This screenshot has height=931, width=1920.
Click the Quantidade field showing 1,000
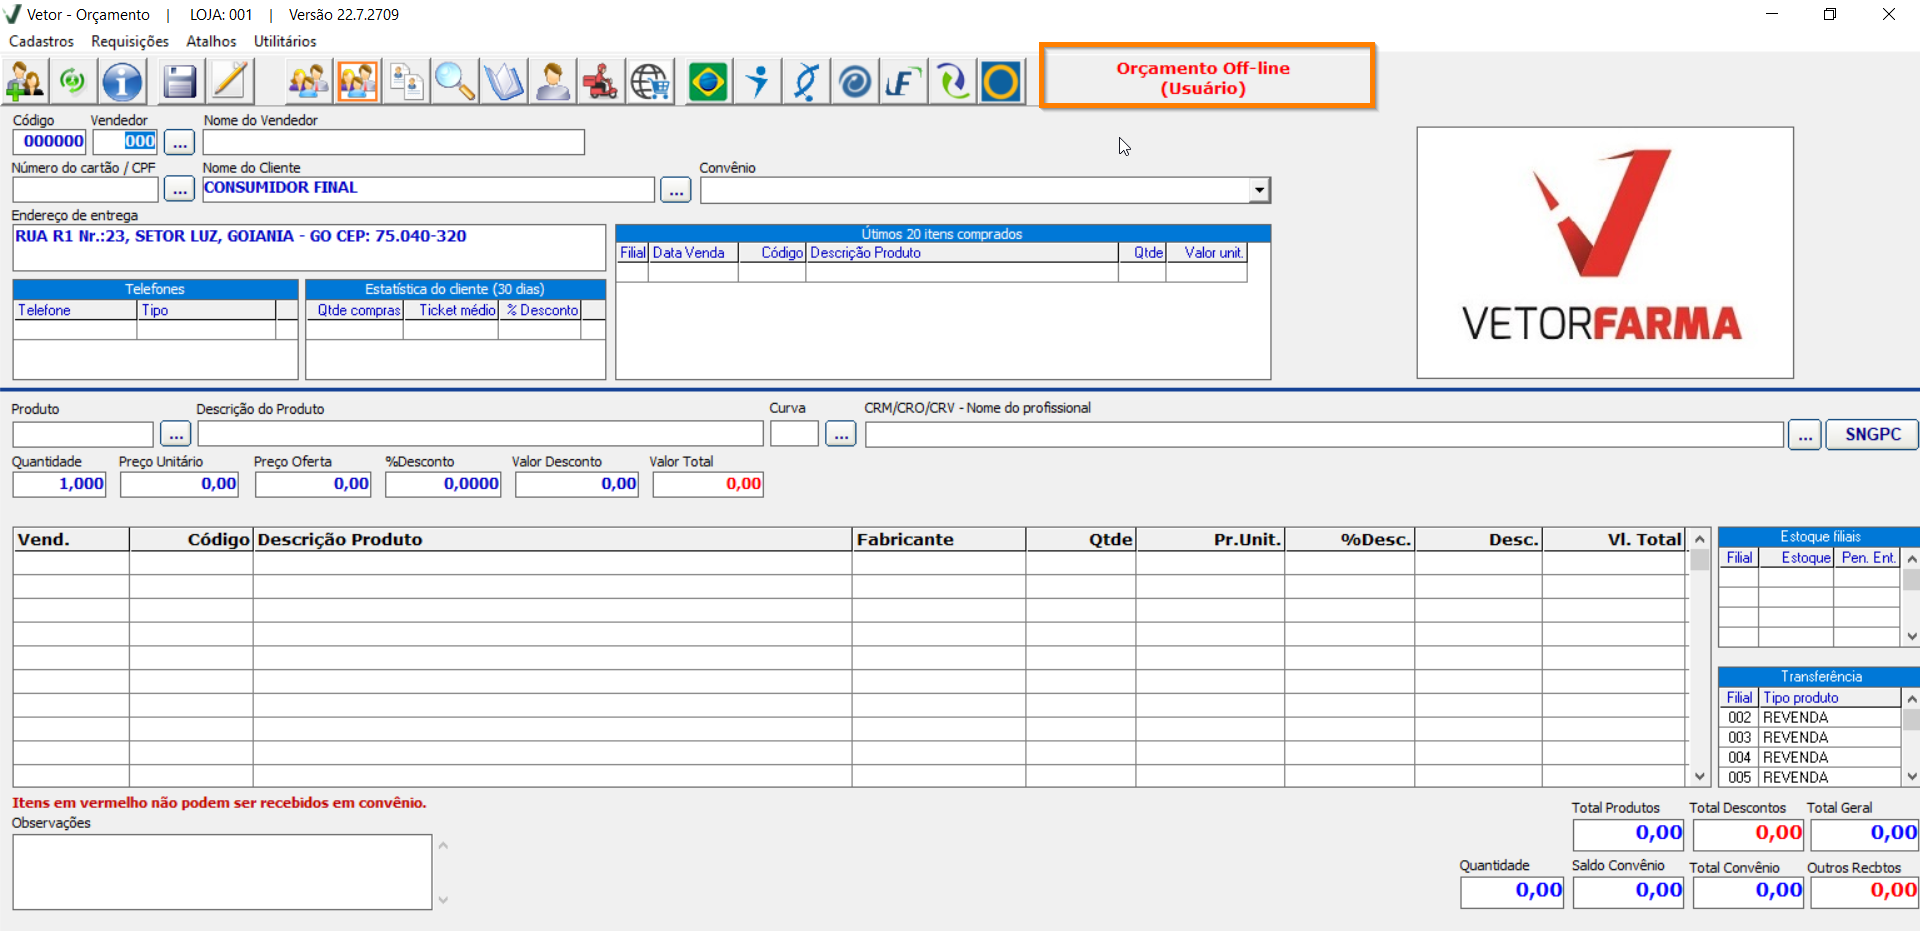click(59, 484)
